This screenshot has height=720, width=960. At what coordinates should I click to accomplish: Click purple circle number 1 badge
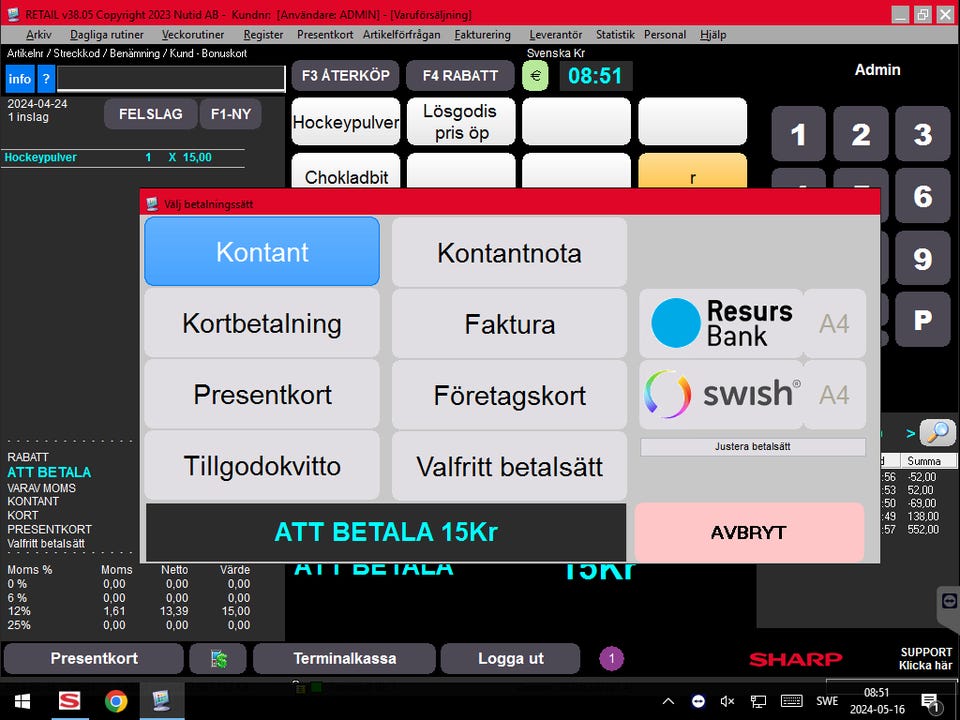[x=611, y=659]
